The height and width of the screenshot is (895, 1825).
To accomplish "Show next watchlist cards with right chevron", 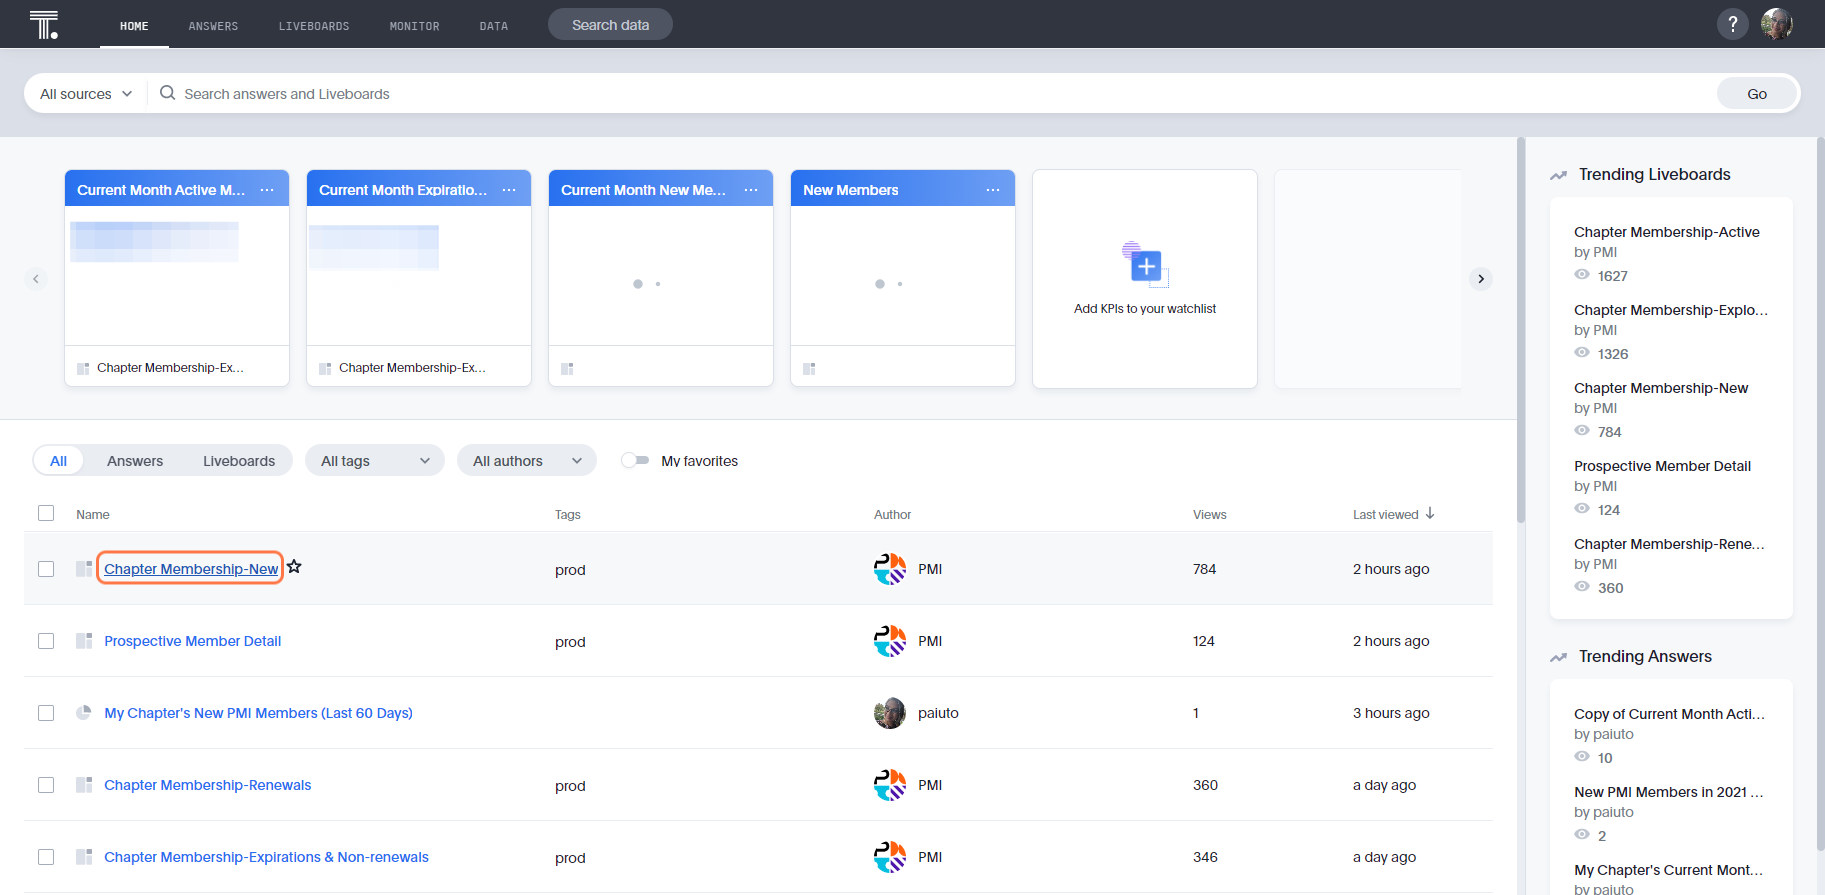I will pos(1481,279).
